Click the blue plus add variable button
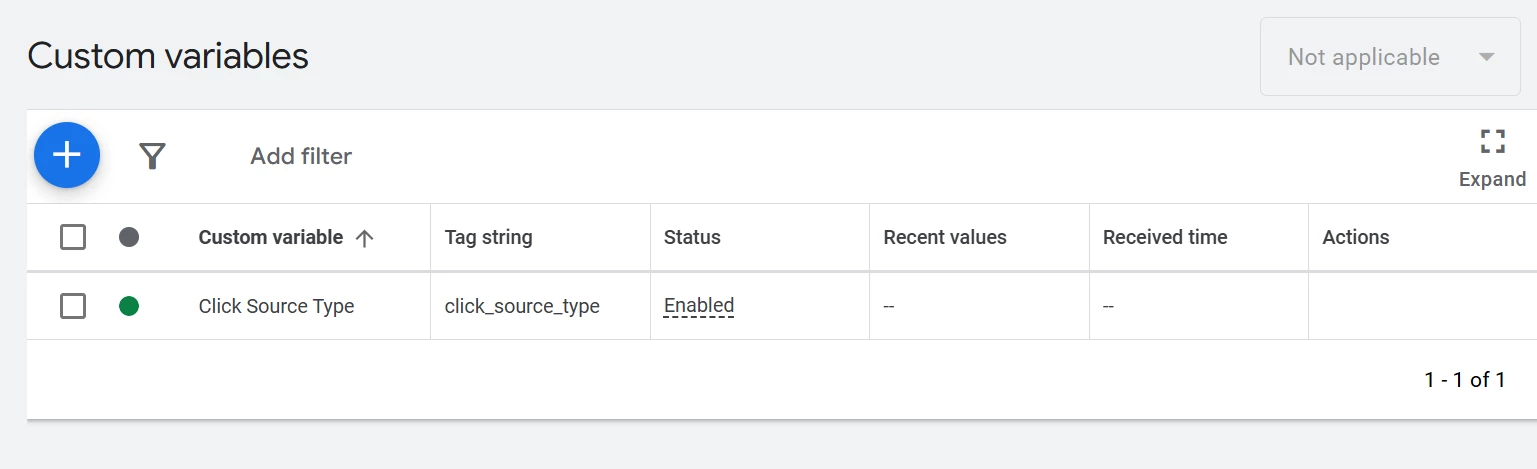The height and width of the screenshot is (469, 1537). click(67, 155)
